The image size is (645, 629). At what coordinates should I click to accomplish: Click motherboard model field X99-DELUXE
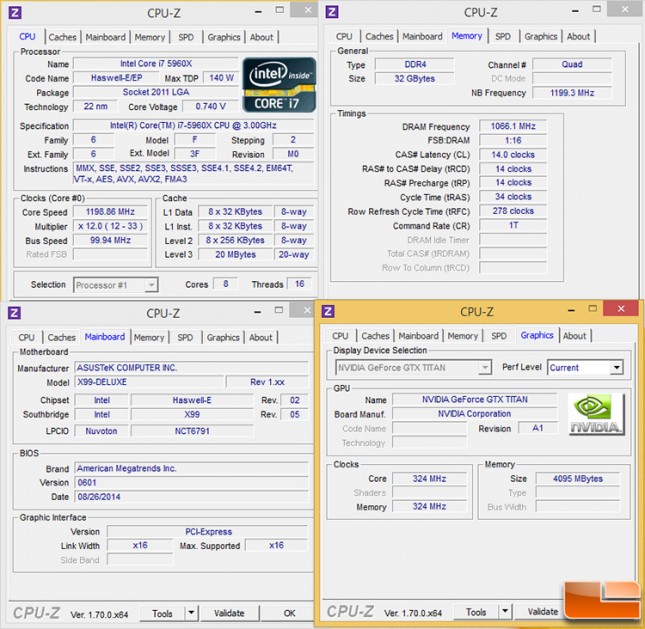[149, 382]
